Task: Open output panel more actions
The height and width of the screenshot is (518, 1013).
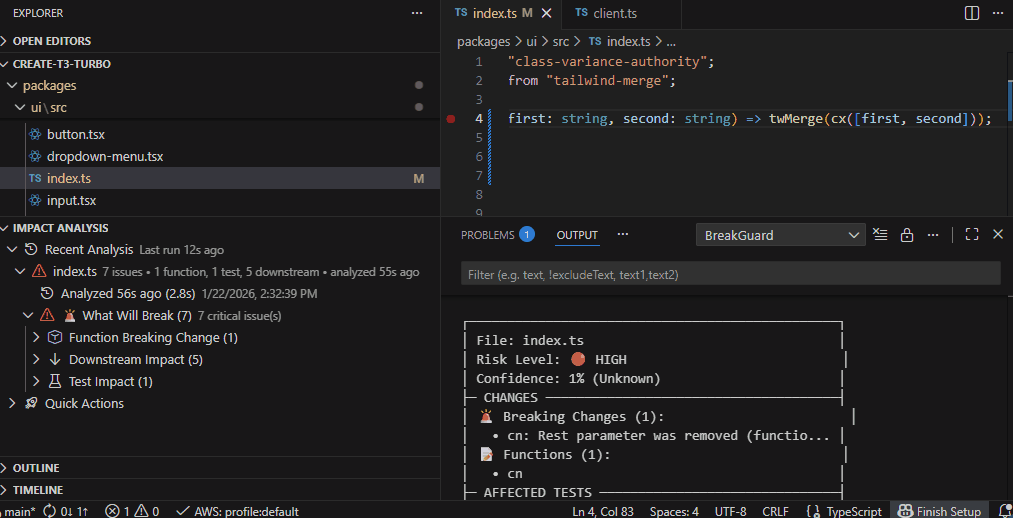Action: click(x=933, y=234)
